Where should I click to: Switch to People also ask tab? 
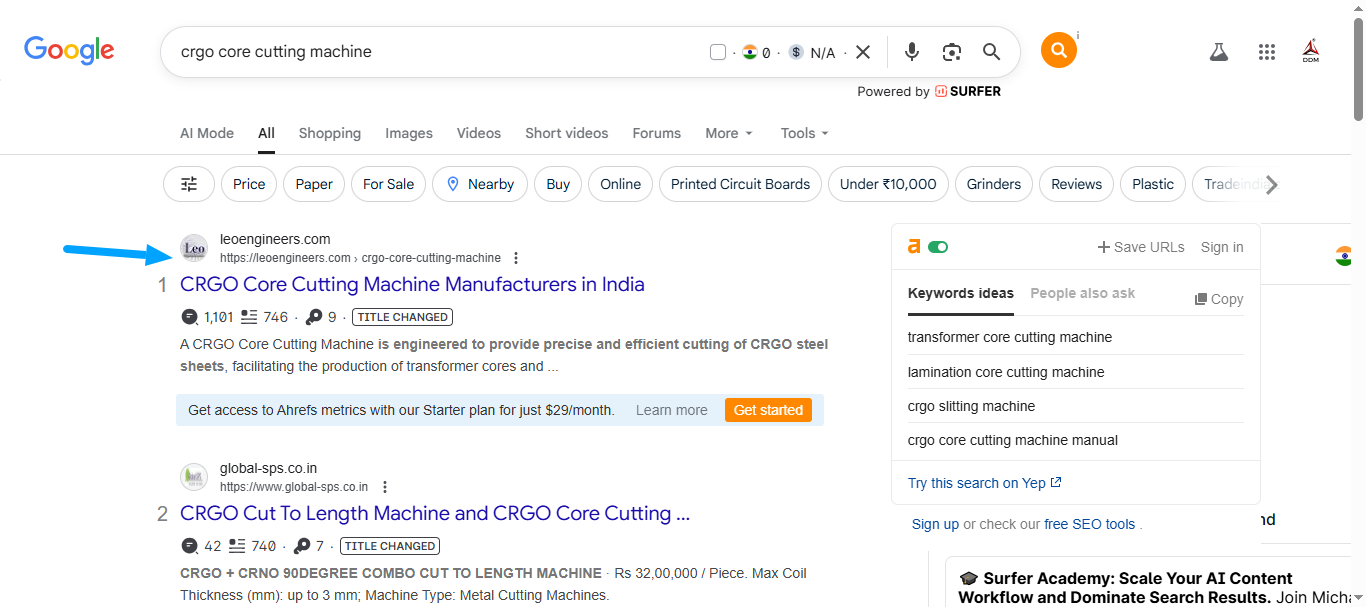point(1082,294)
